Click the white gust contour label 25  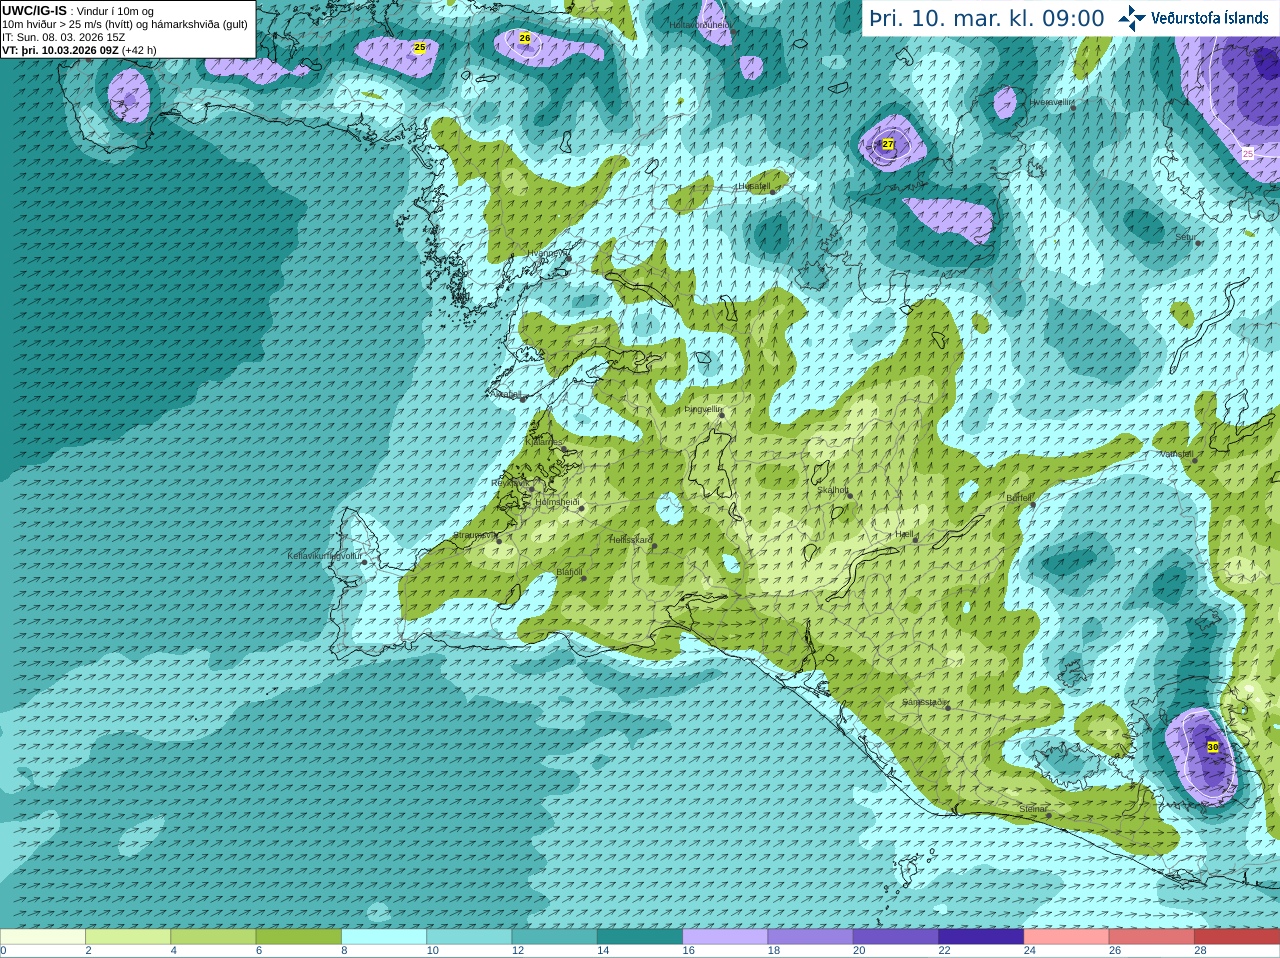coord(1248,153)
